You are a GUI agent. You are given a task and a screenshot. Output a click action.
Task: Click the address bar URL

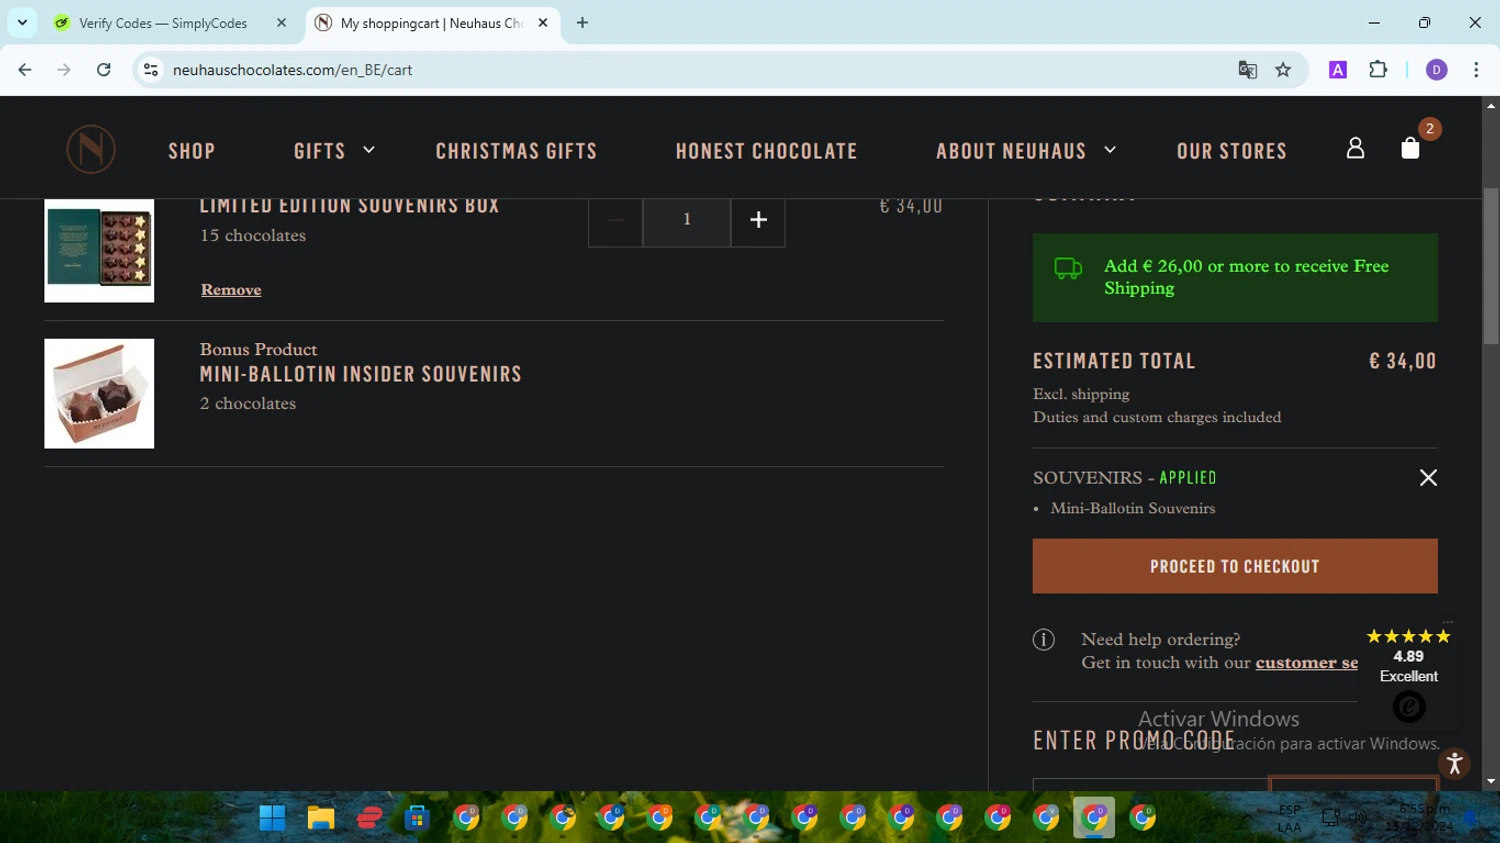click(293, 70)
